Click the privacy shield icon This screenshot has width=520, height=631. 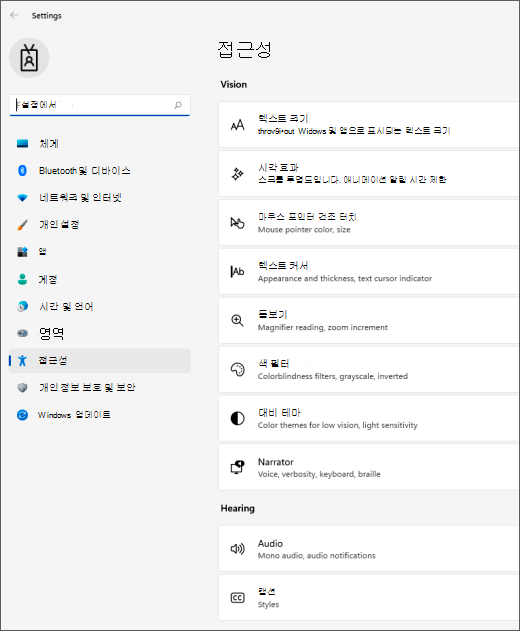pyautogui.click(x=23, y=388)
